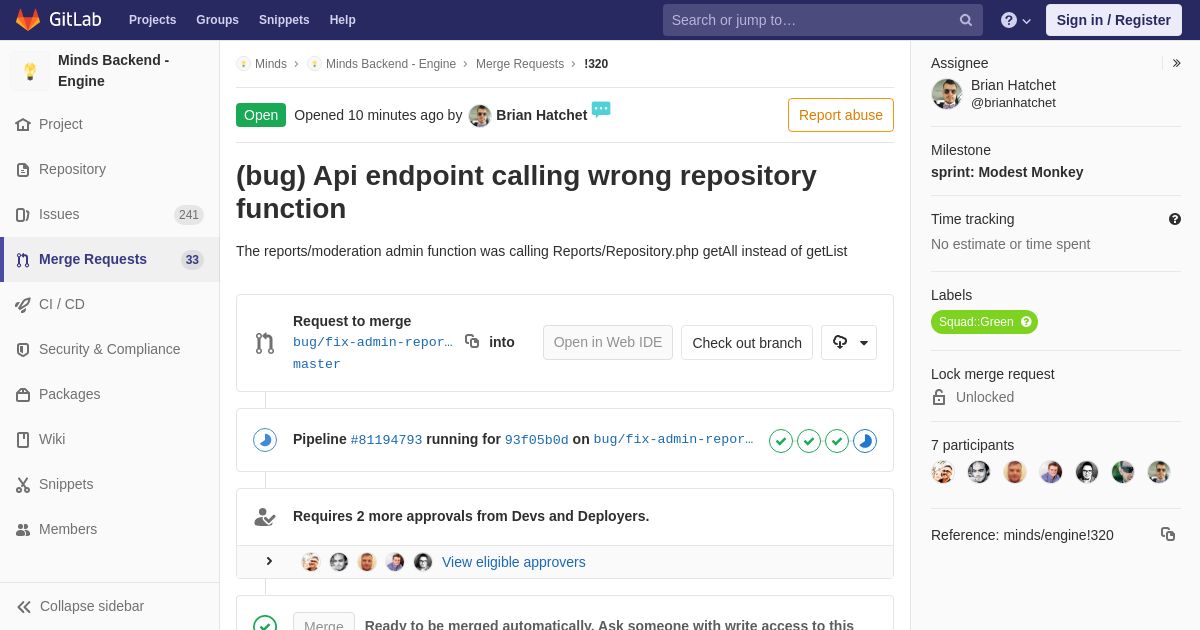
Task: Click the Merge button
Action: click(324, 621)
